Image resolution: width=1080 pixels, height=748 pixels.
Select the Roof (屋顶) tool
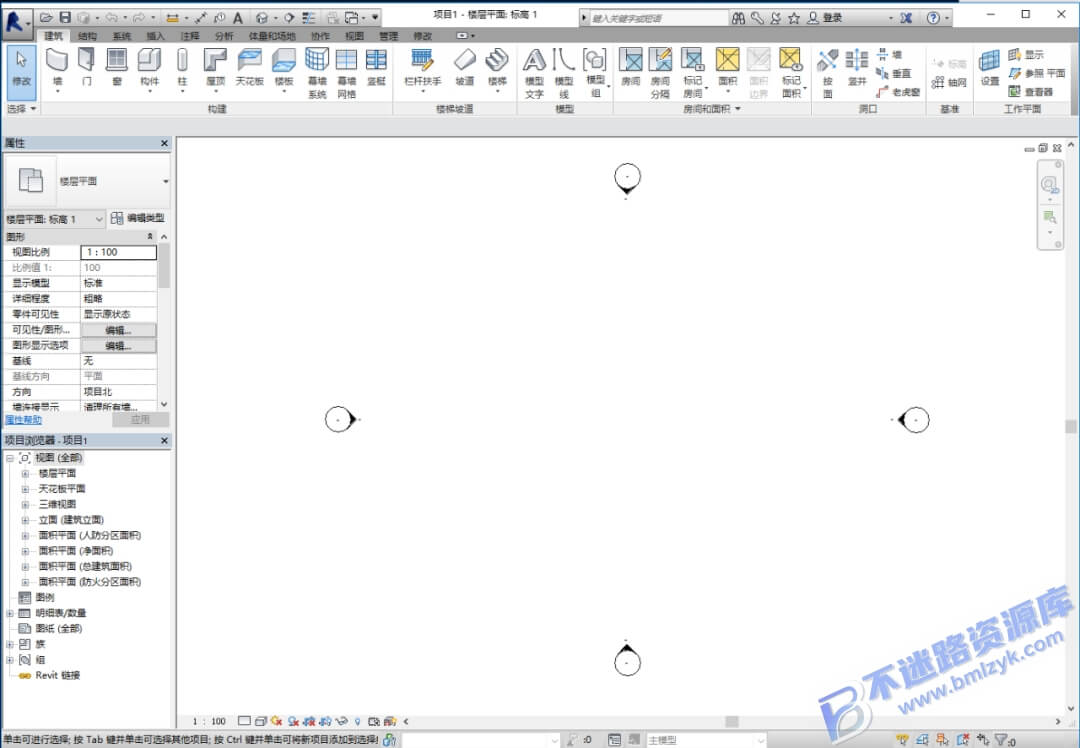[216, 70]
